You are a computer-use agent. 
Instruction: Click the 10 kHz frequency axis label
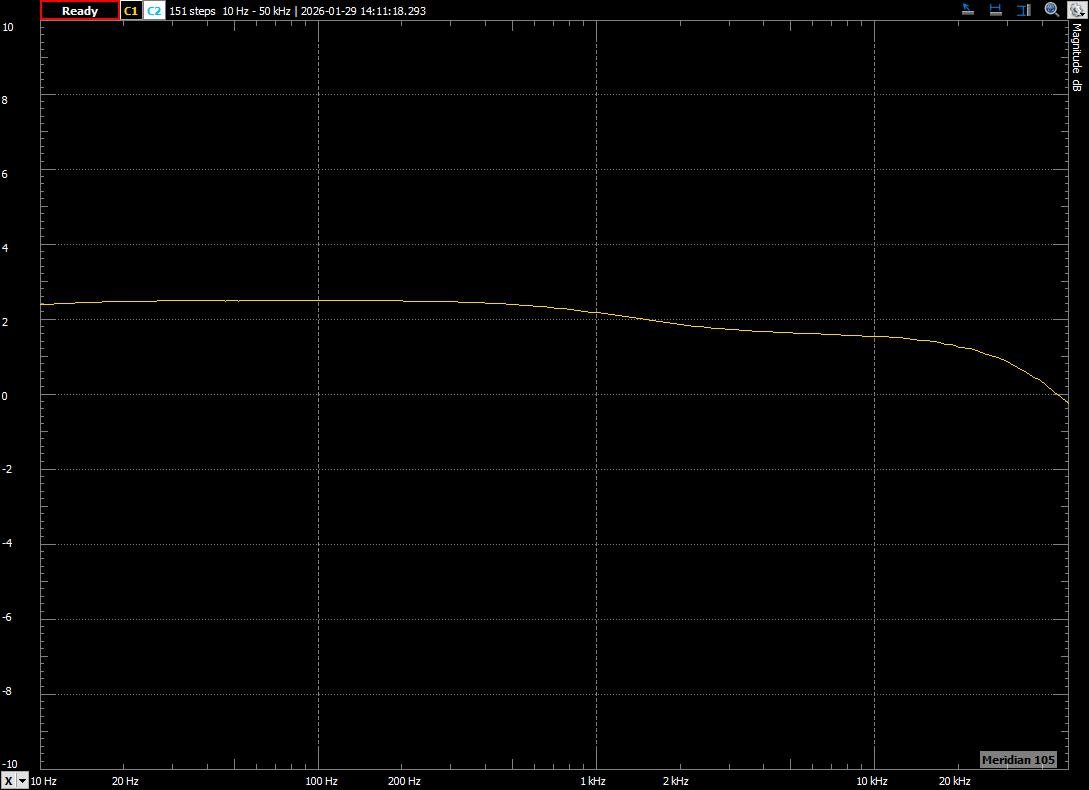point(872,781)
